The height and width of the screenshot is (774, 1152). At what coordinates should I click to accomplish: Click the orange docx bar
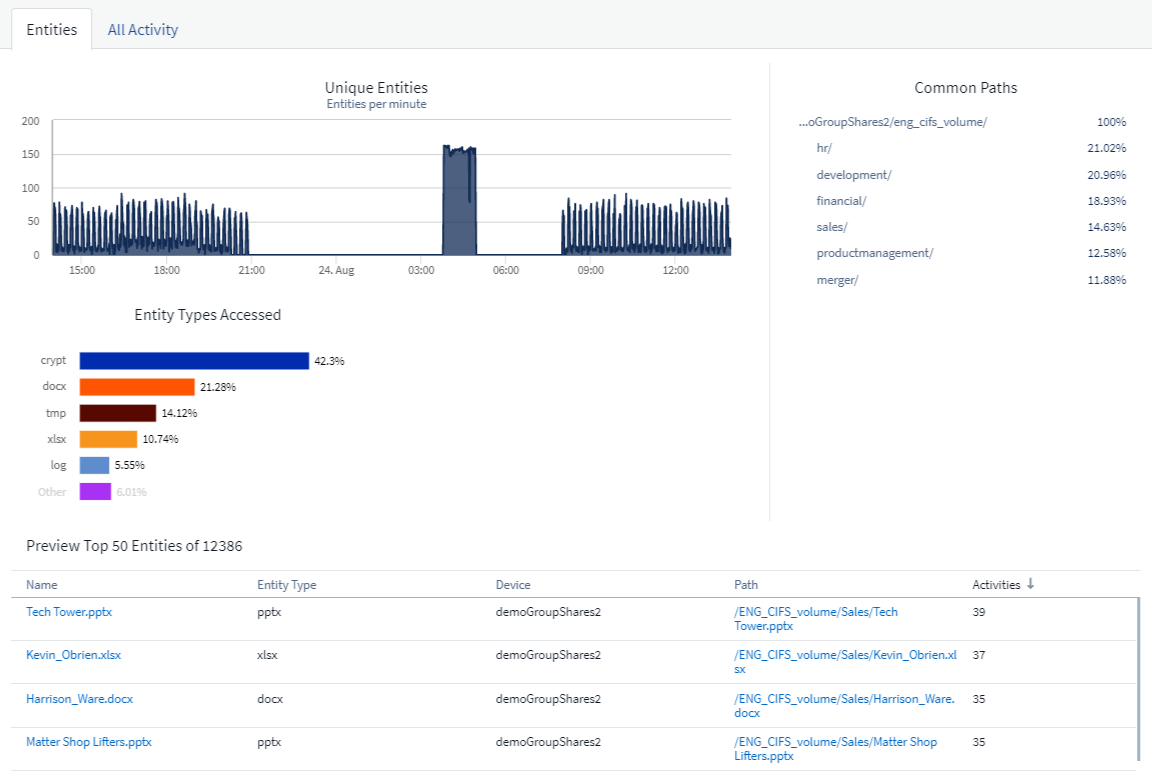pos(137,387)
